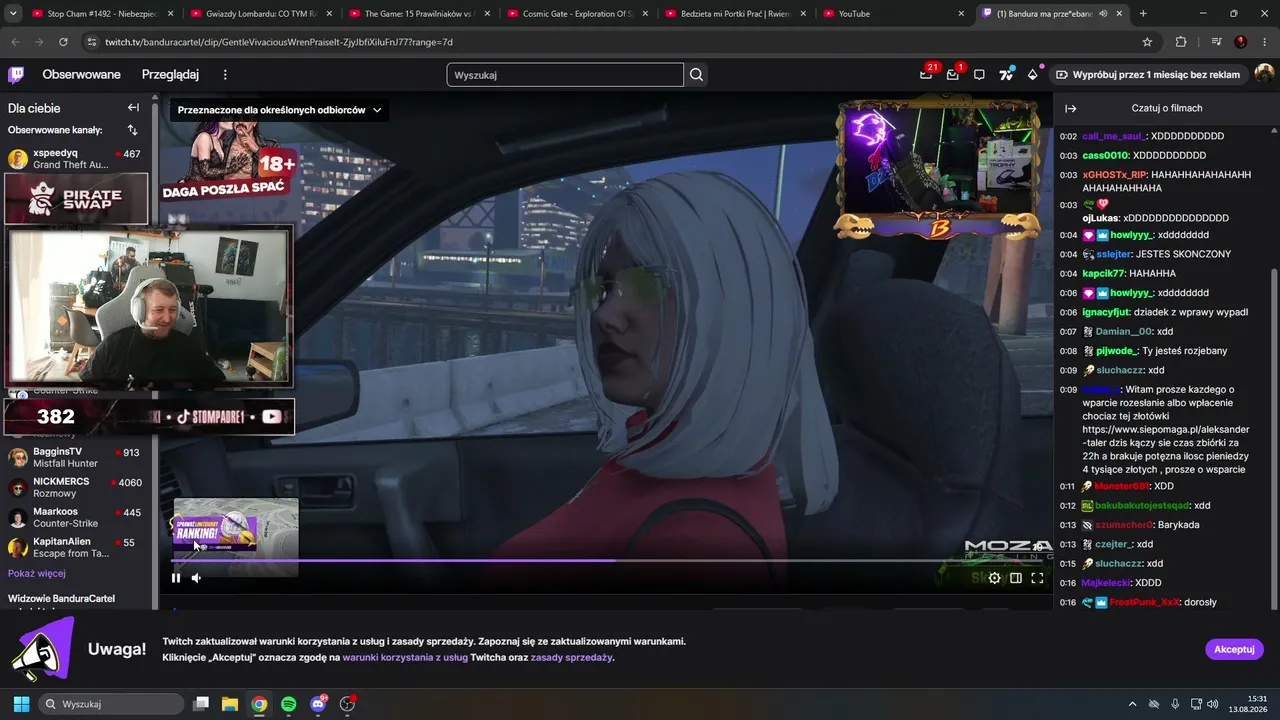This screenshot has width=1280, height=720.
Task: Click Pokaż więcej in sidebar
Action: [x=37, y=574]
